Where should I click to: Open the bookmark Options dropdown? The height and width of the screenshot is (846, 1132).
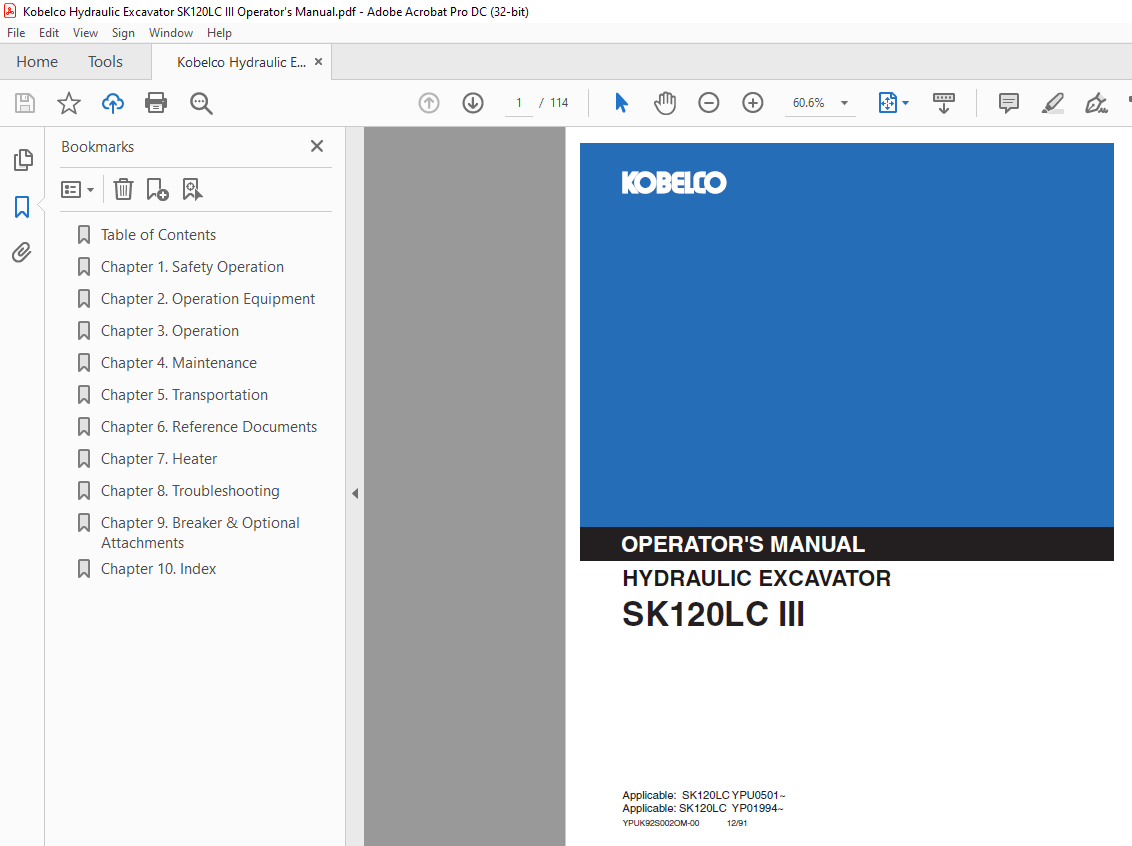tap(77, 189)
